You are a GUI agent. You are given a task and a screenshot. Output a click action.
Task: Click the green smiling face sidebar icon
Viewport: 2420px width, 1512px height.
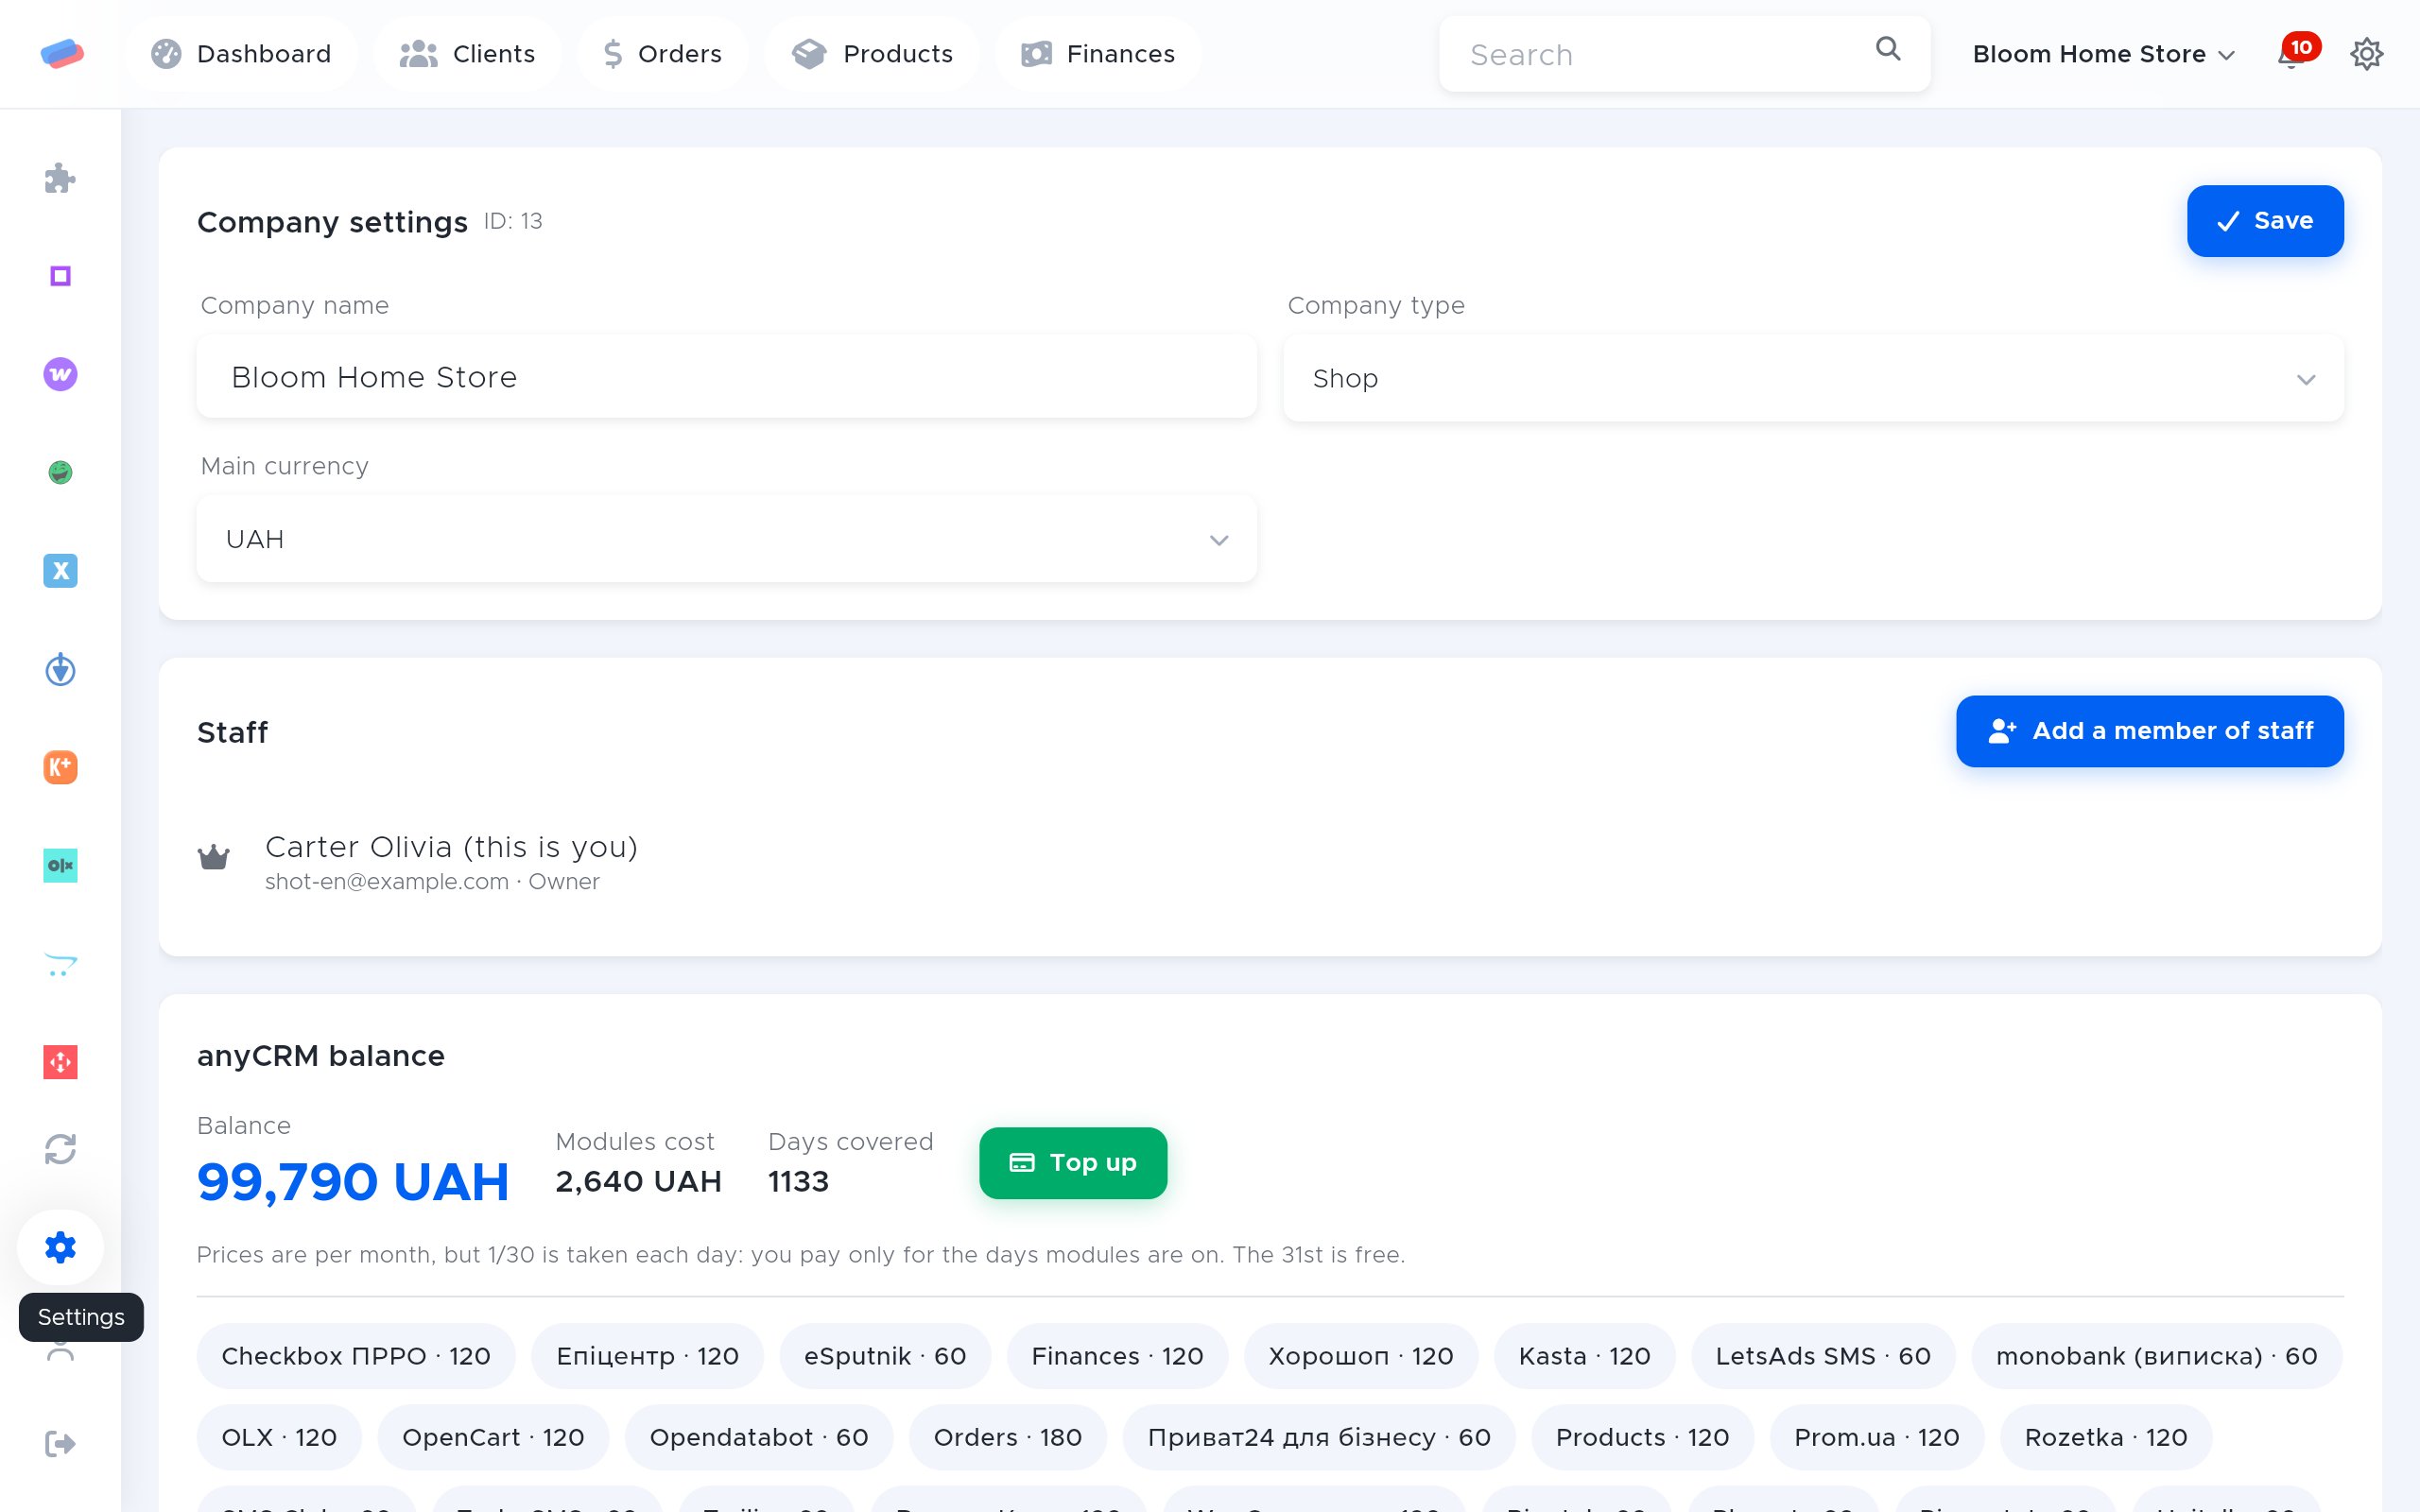click(60, 472)
